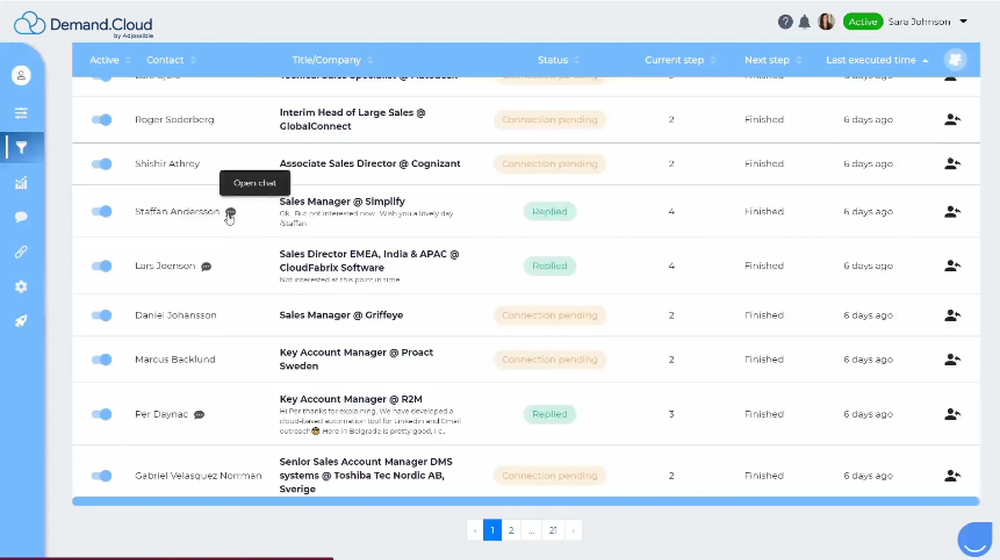Click the person icon for Lars Joenson row

pyautogui.click(x=952, y=265)
